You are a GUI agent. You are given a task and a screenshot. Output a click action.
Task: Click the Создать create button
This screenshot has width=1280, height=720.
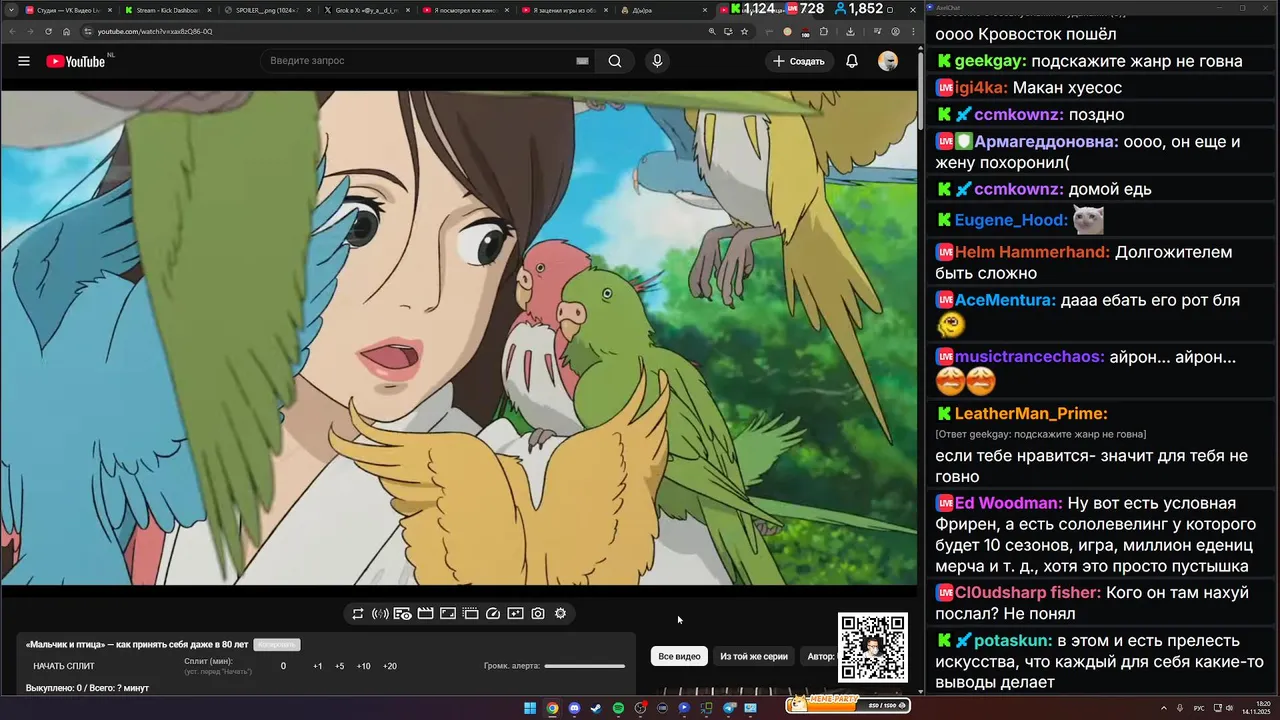coord(799,61)
